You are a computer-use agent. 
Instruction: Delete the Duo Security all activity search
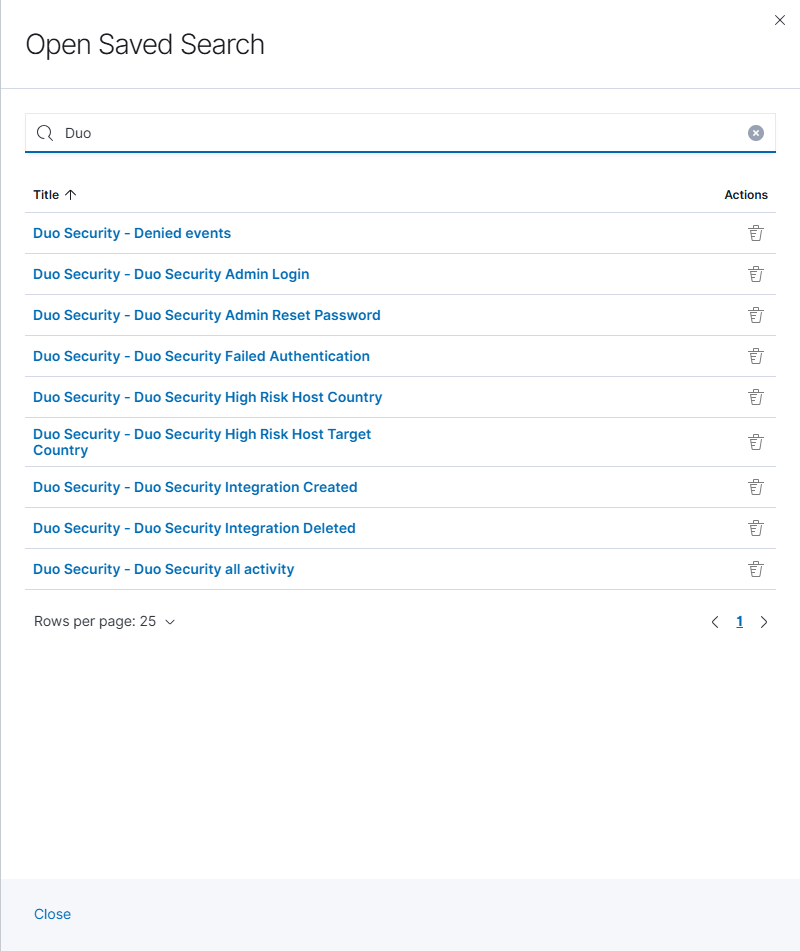(755, 569)
